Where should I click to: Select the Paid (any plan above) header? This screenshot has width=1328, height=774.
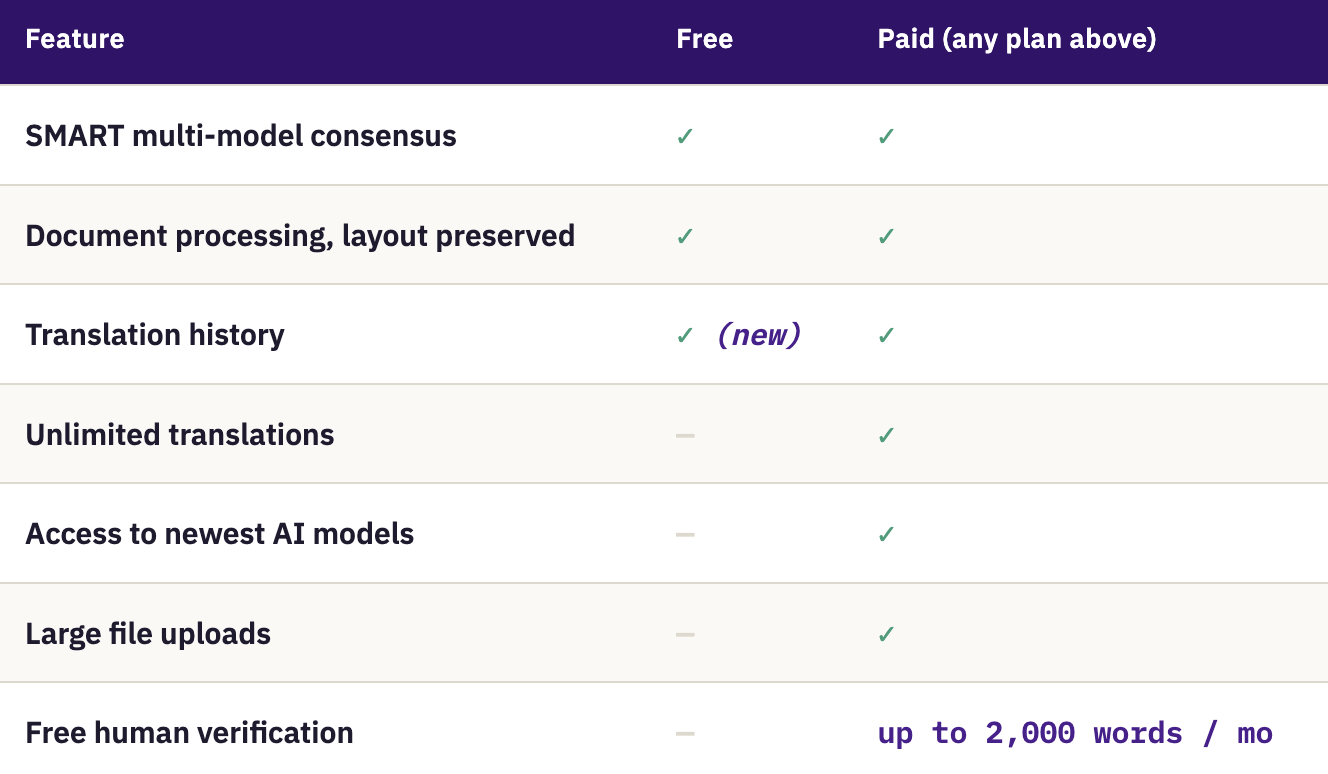[1017, 39]
